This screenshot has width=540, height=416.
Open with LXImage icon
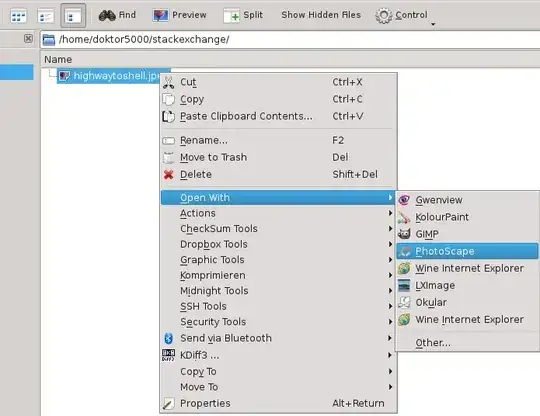click(404, 285)
